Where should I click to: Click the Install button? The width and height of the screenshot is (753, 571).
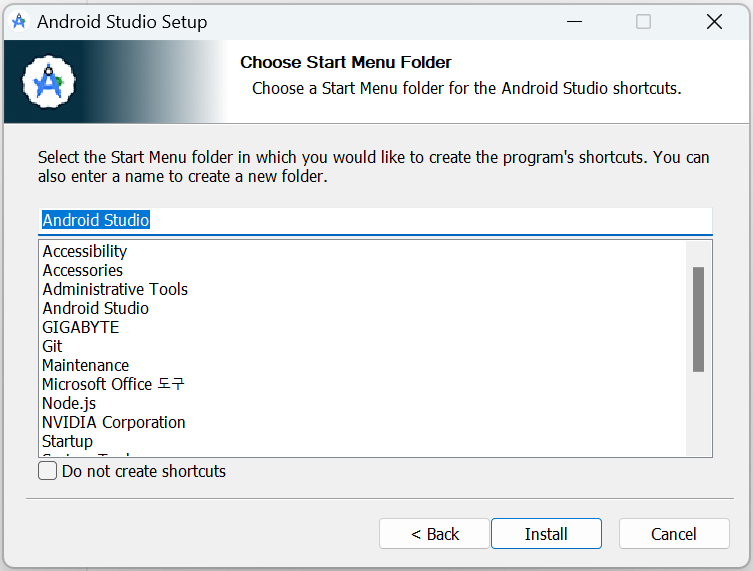(x=546, y=534)
